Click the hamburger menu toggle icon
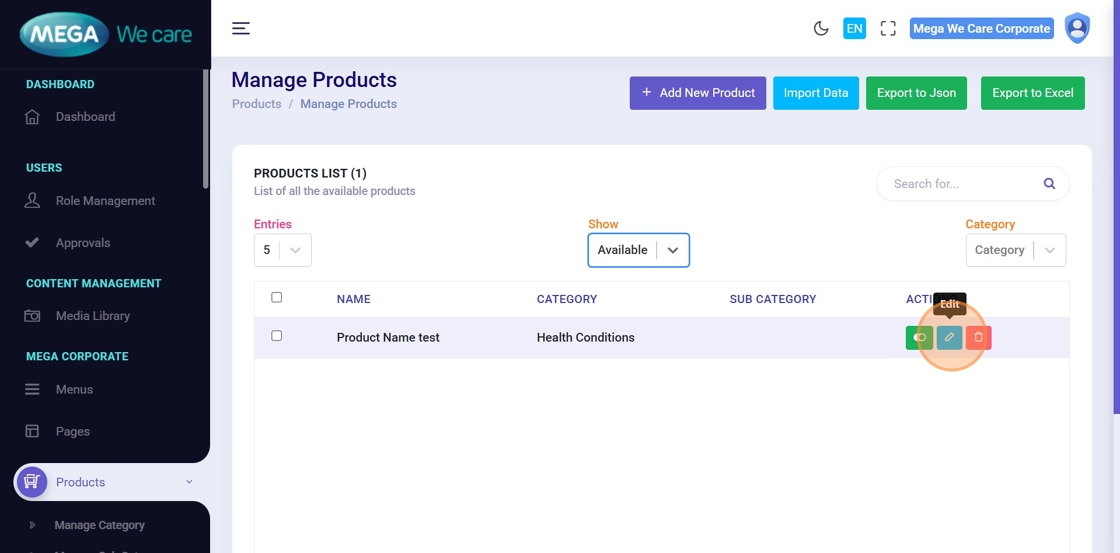This screenshot has height=553, width=1120. [241, 29]
